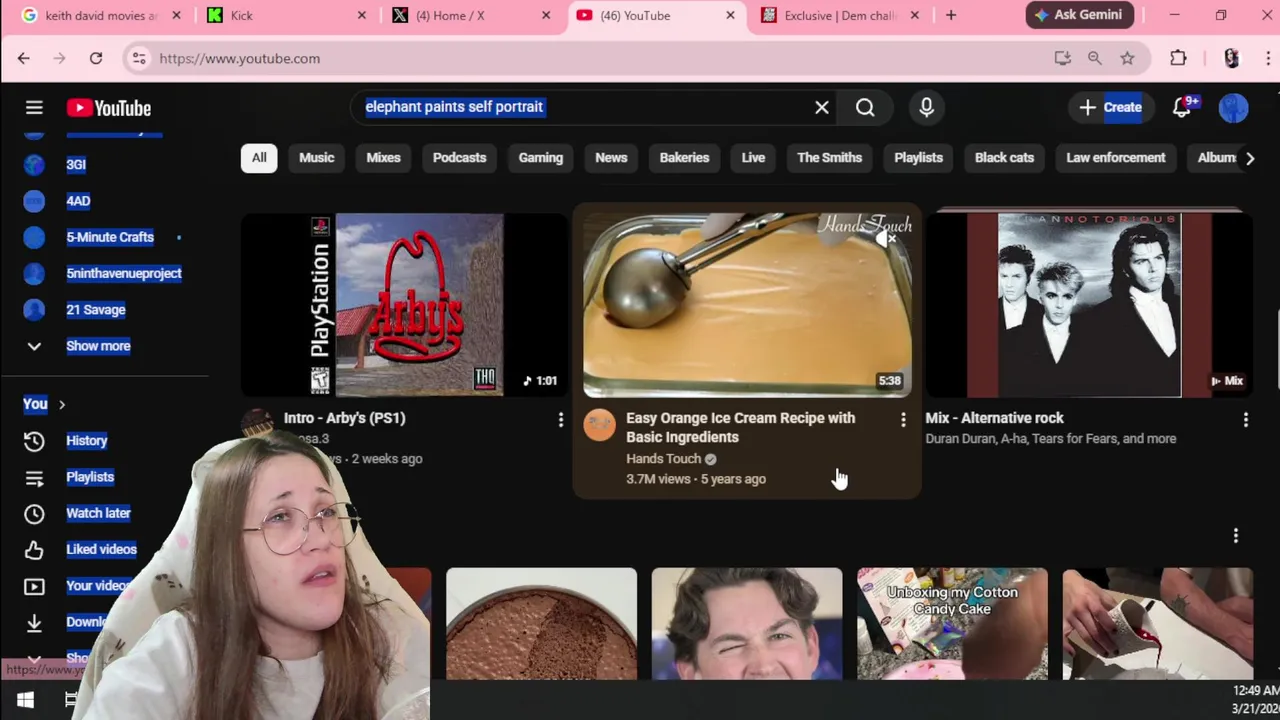Click the History clock icon in sidebar

tap(34, 440)
